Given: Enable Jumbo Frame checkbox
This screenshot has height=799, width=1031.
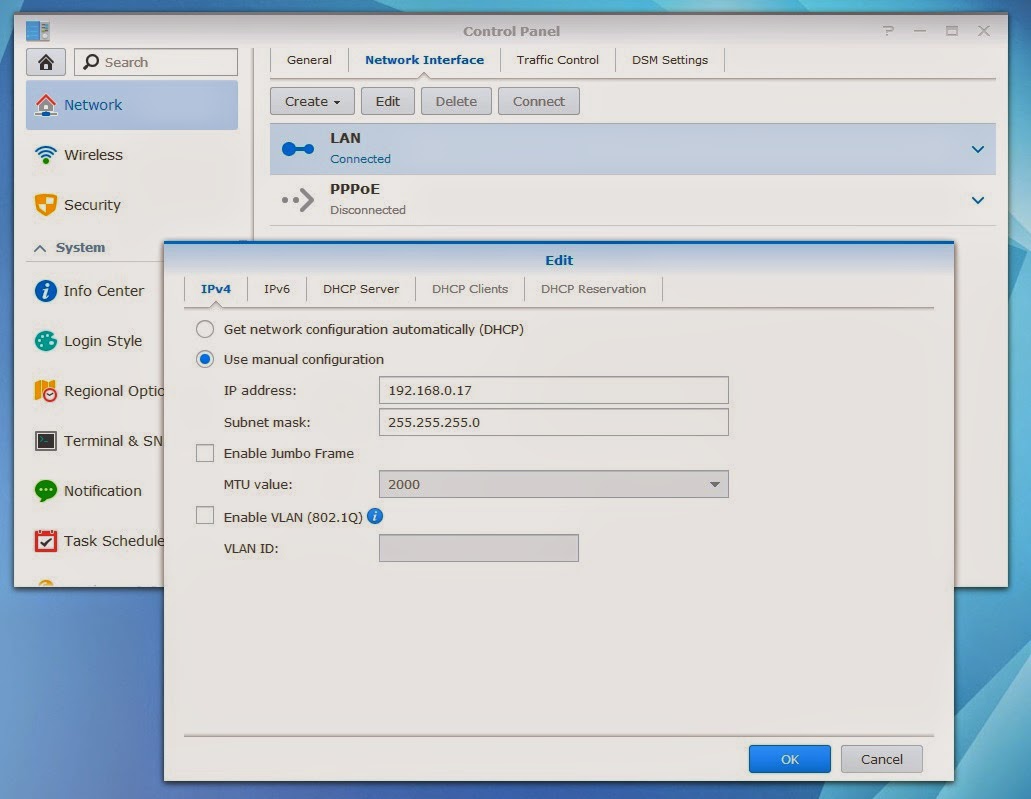Looking at the screenshot, I should tap(204, 453).
